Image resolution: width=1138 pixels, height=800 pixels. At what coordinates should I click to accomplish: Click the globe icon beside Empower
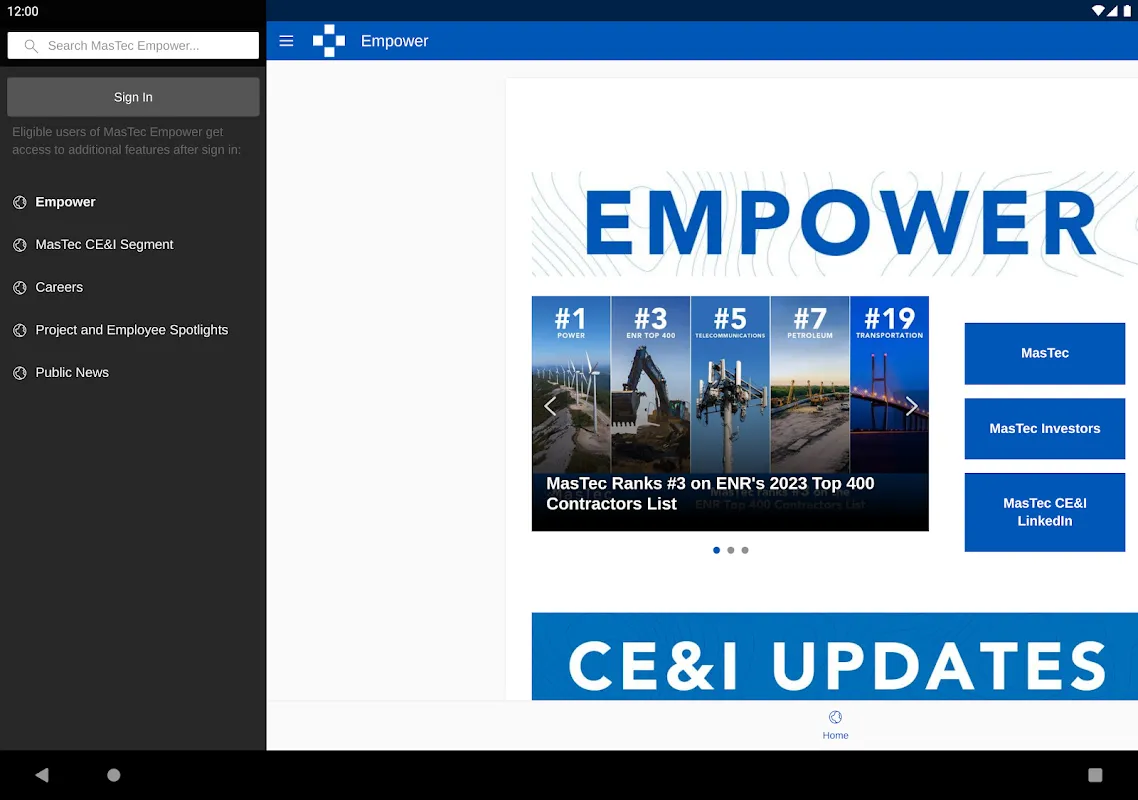[x=20, y=202]
